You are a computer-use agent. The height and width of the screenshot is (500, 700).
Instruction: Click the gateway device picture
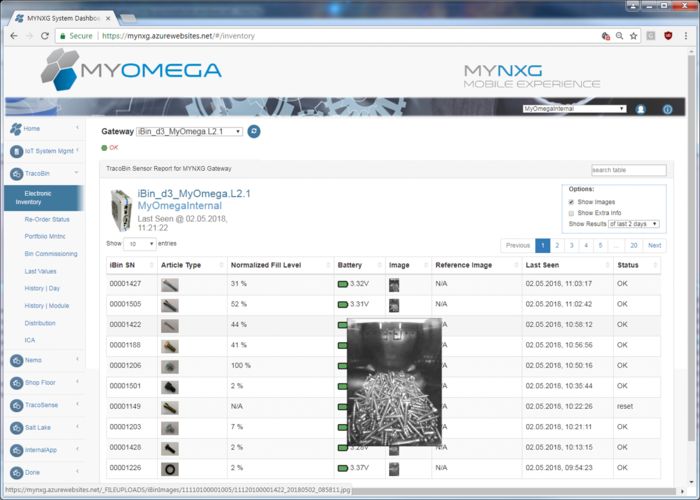pos(121,210)
